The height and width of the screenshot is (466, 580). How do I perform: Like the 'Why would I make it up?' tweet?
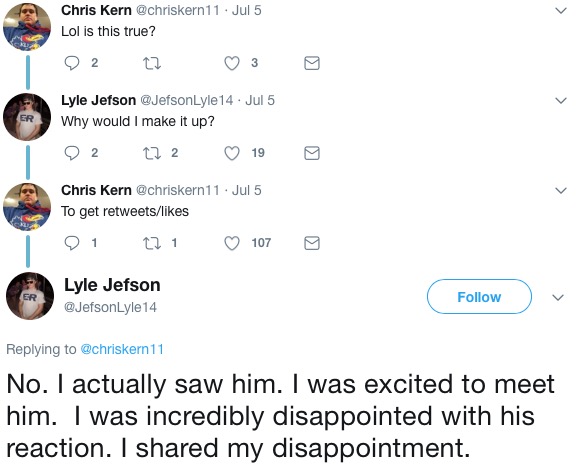coord(232,153)
